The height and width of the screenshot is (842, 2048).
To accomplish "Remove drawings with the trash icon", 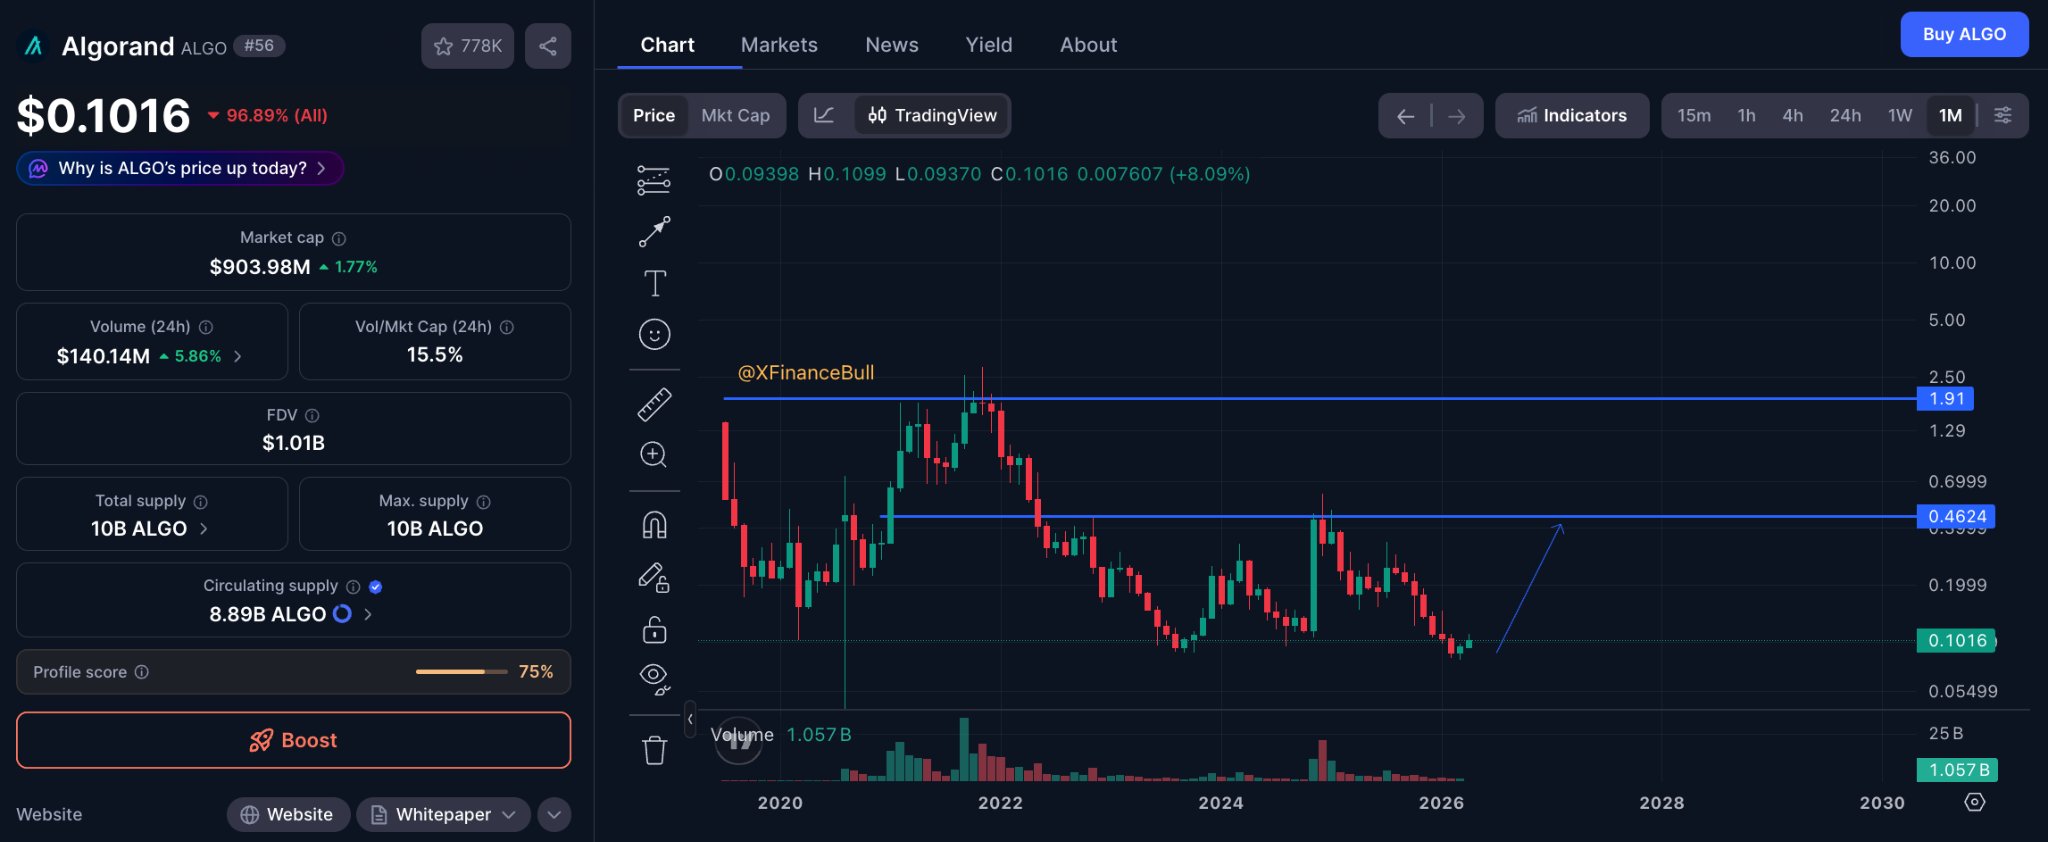I will [x=654, y=750].
